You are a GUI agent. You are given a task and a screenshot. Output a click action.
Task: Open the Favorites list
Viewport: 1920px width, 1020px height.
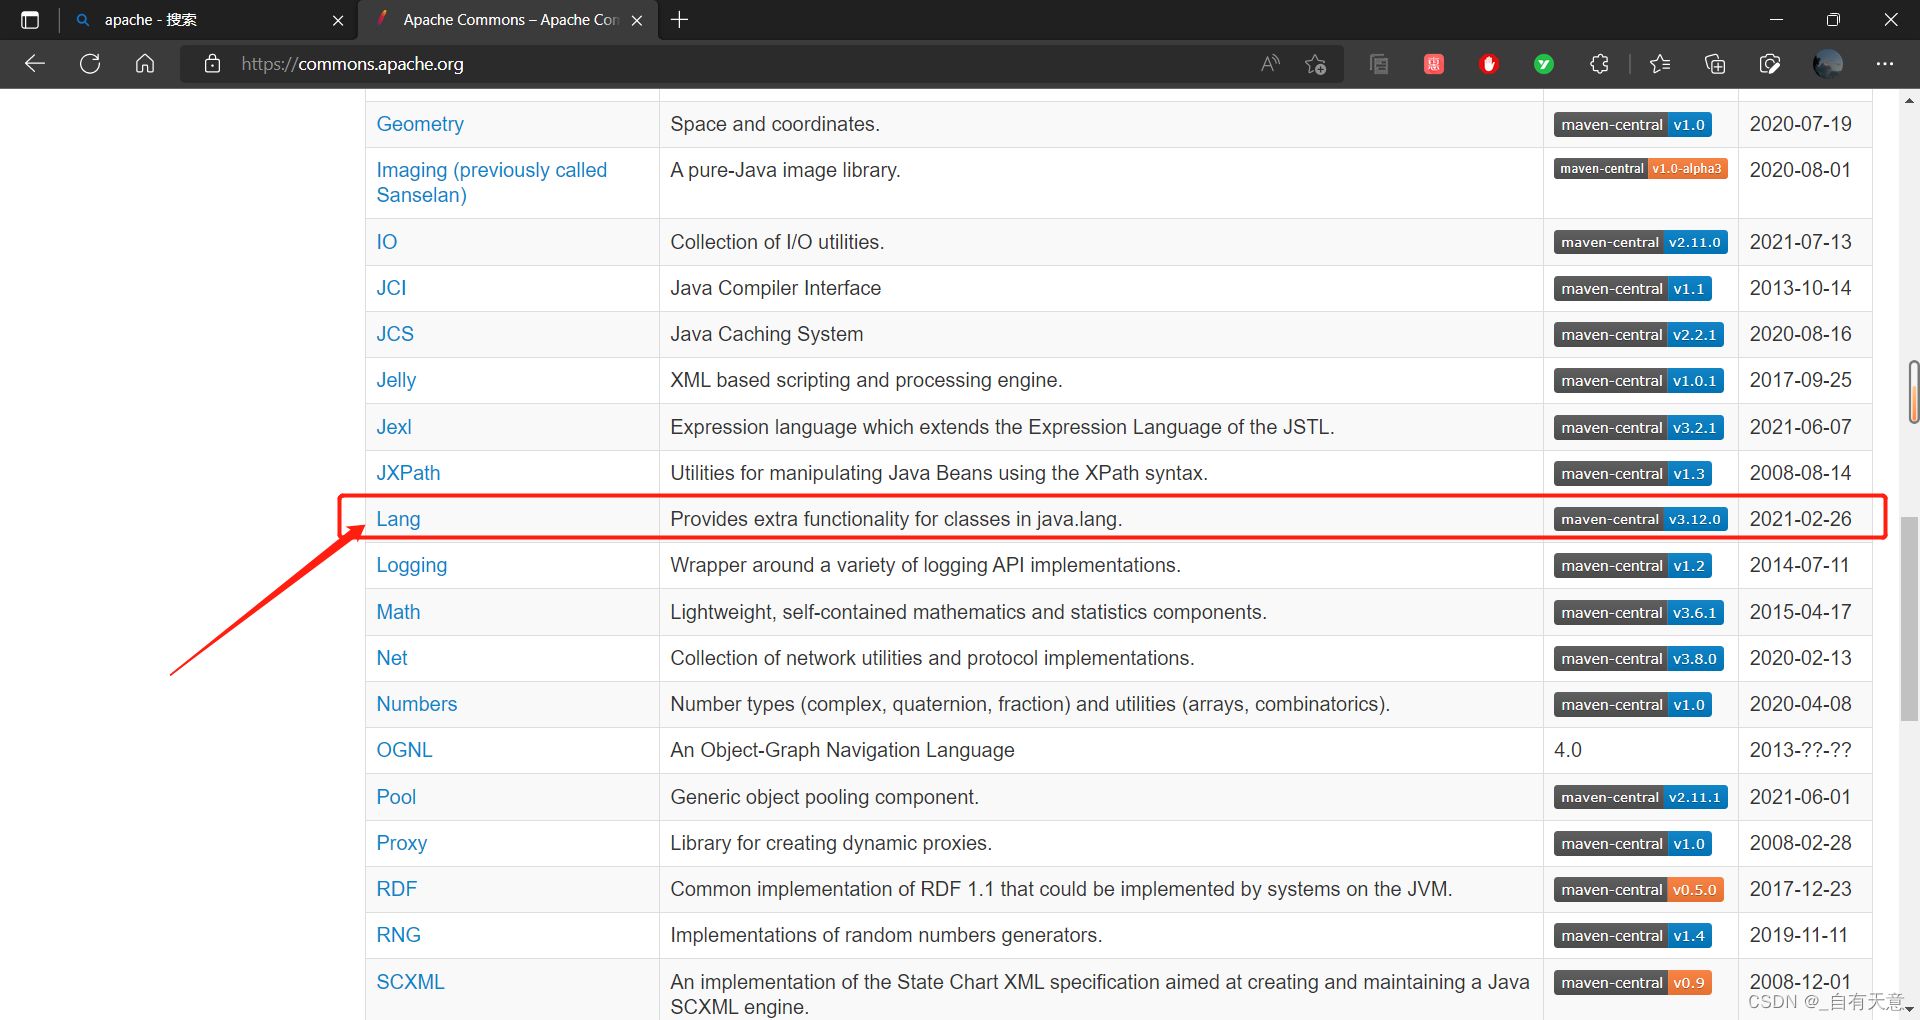[x=1660, y=64]
